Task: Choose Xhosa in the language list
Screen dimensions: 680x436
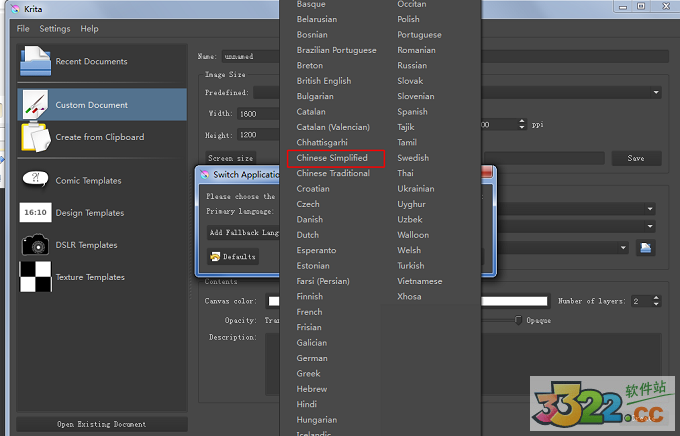Action: click(409, 296)
